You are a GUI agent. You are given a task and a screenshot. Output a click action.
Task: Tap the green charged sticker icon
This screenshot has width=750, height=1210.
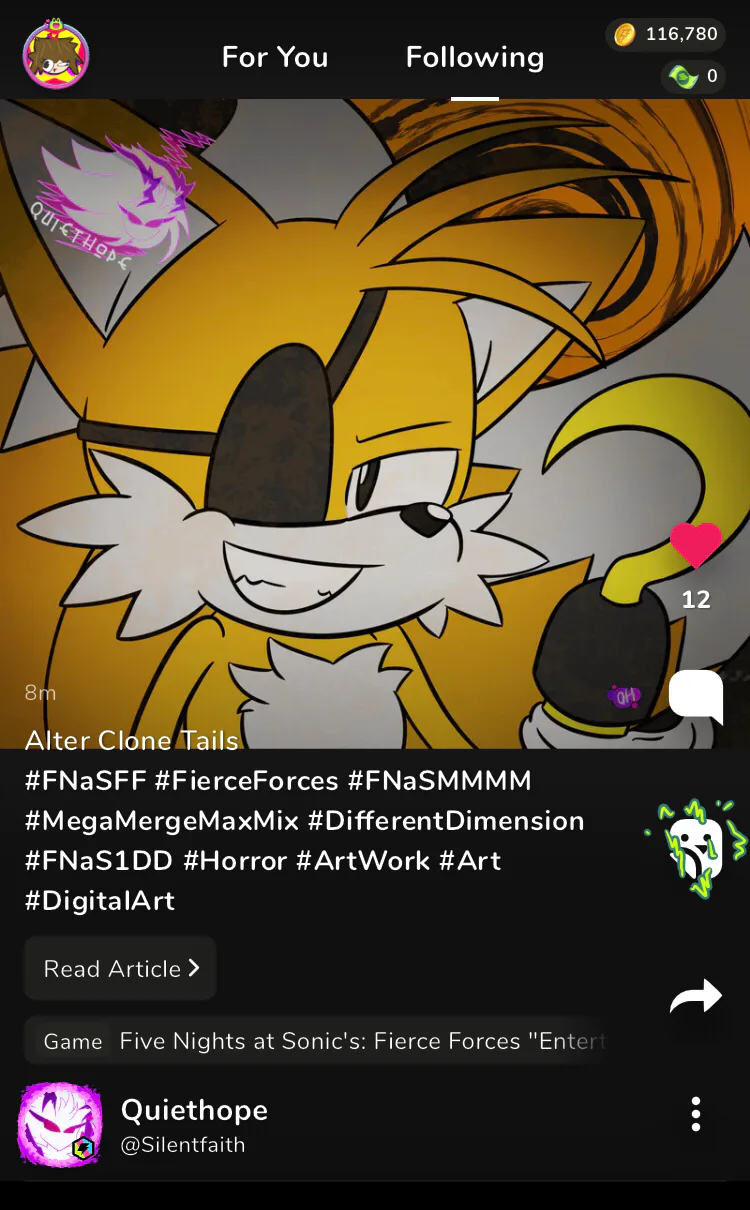(696, 847)
